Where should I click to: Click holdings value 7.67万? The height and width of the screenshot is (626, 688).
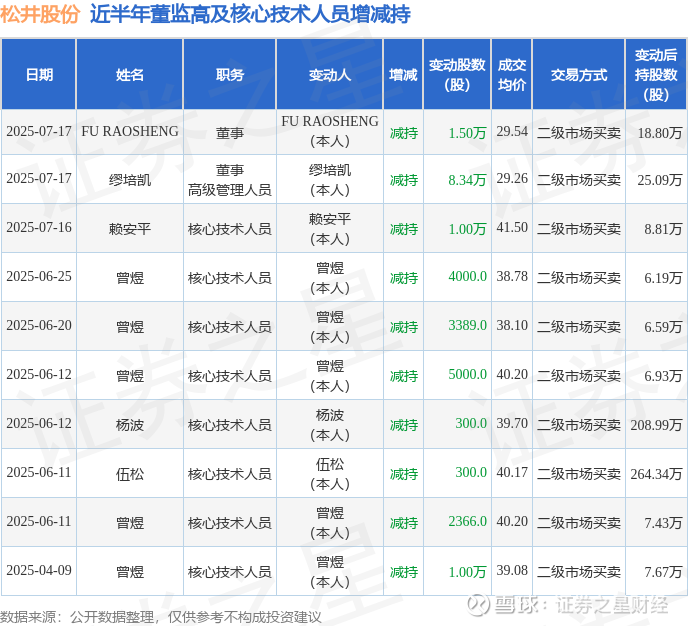click(x=663, y=572)
